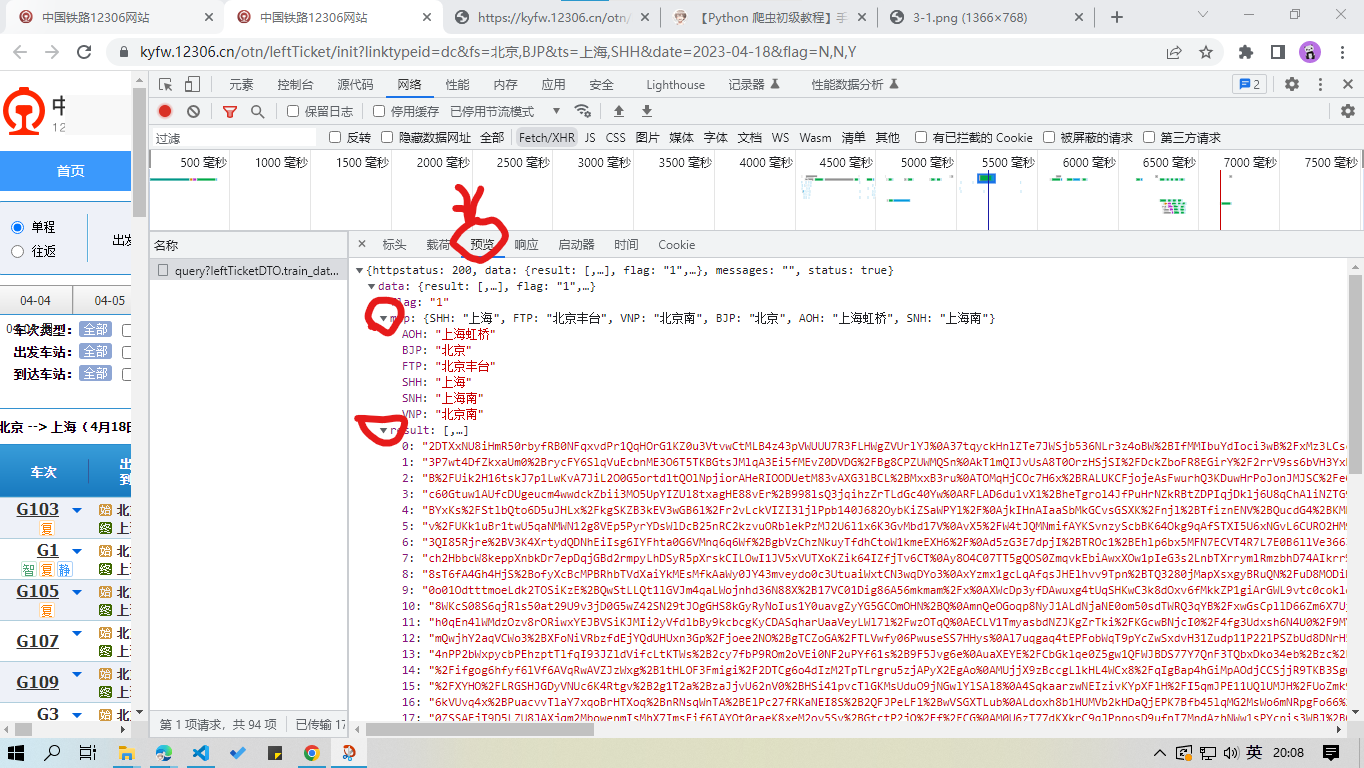Switch to the 标头 tab
Screen dimensions: 1364x768
click(x=394, y=244)
